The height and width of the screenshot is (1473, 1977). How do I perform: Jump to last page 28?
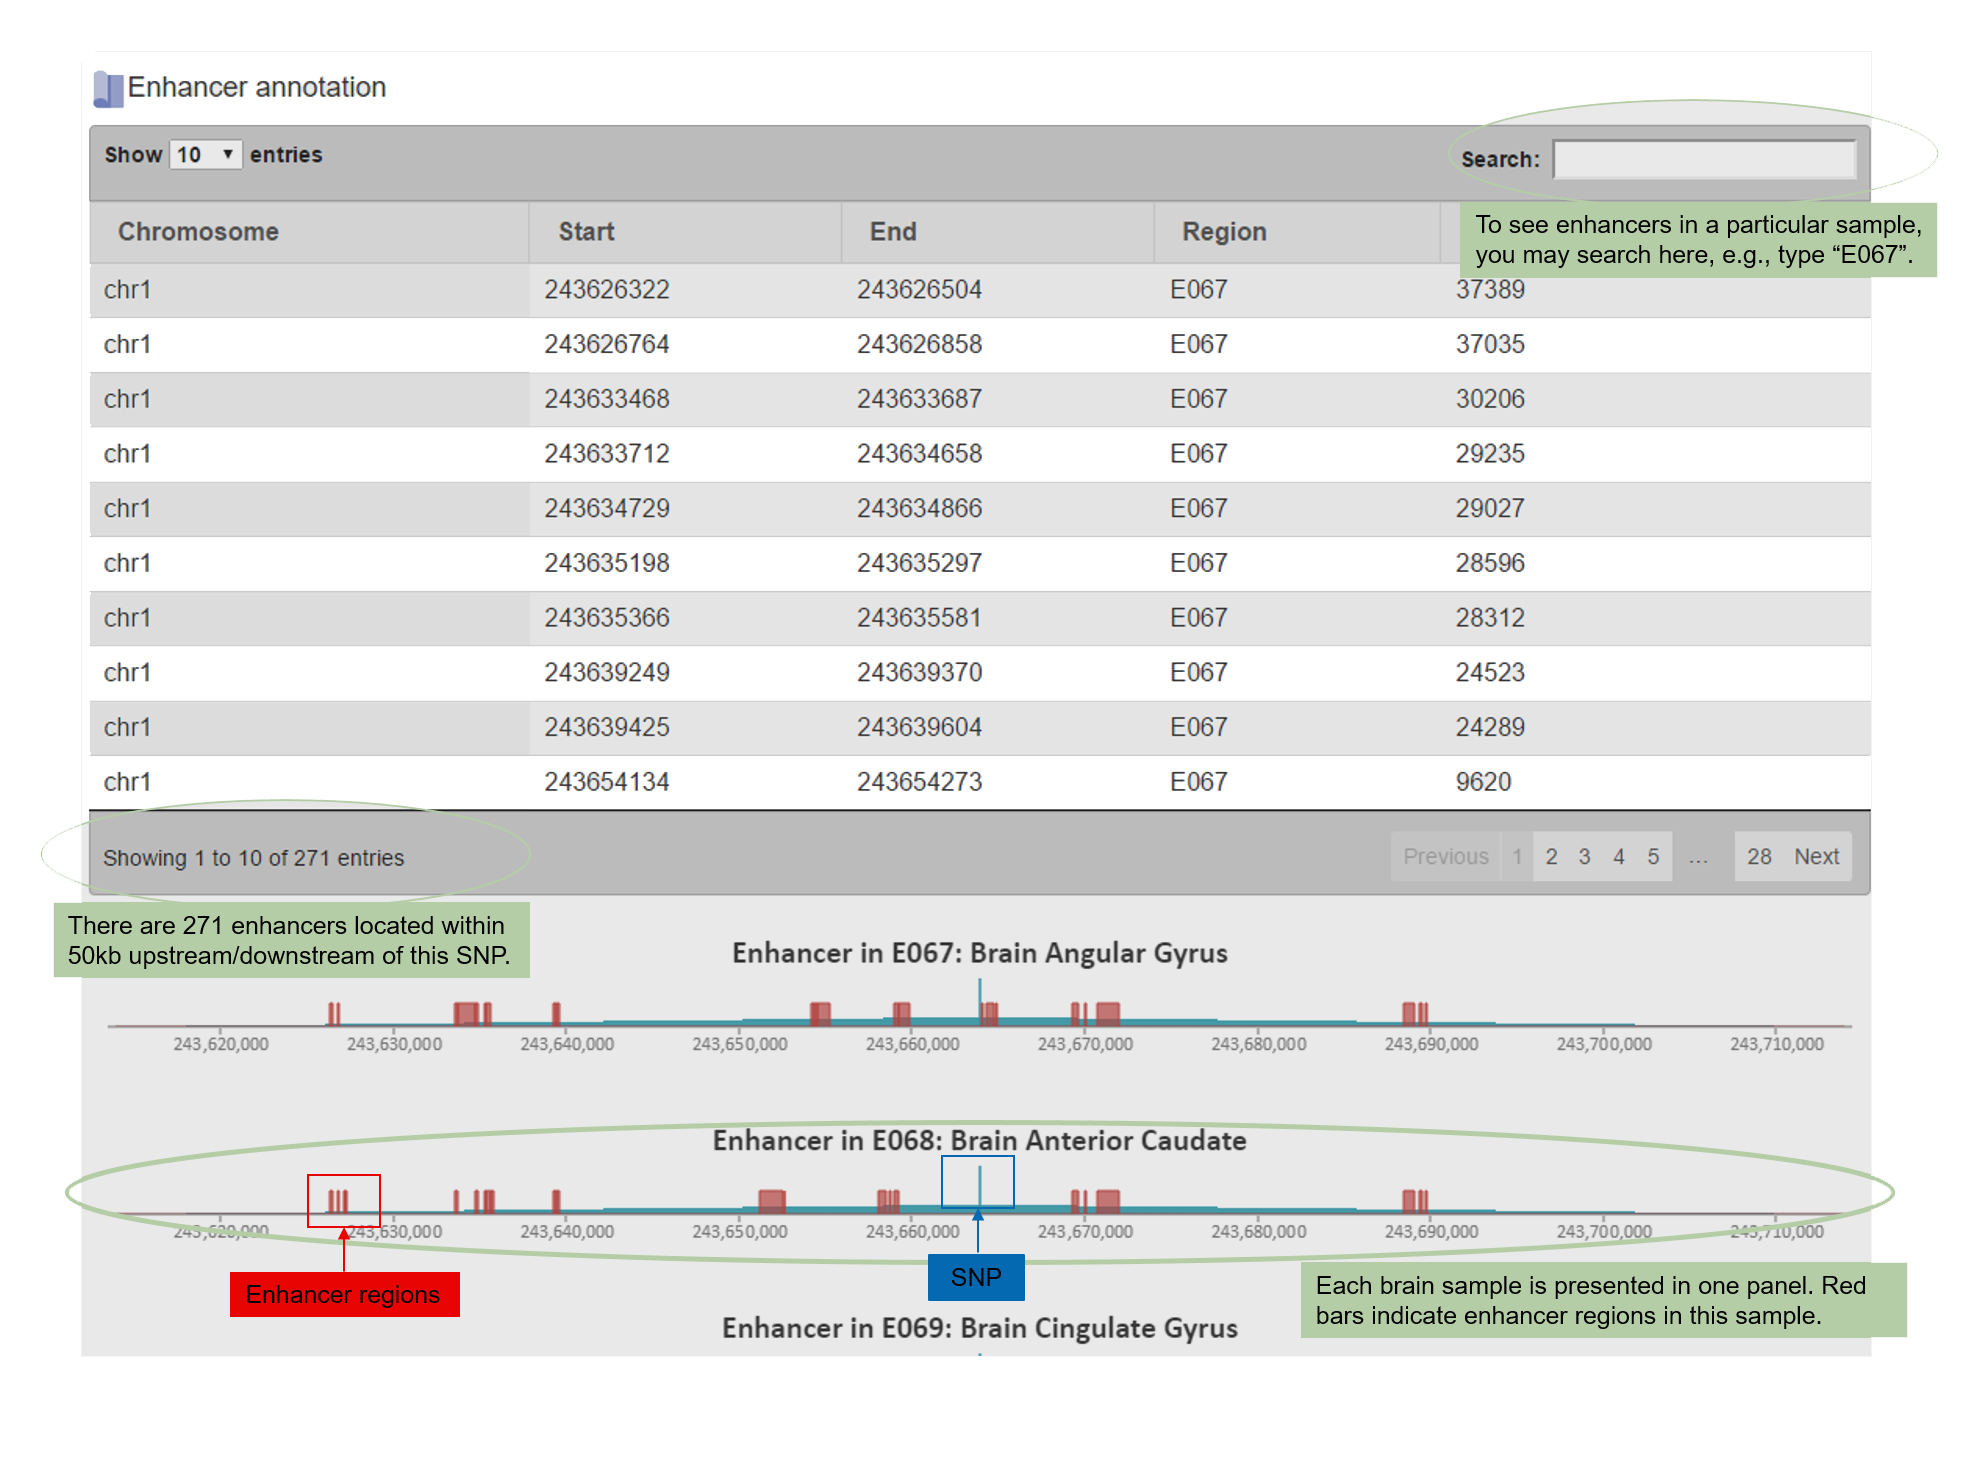(1759, 857)
